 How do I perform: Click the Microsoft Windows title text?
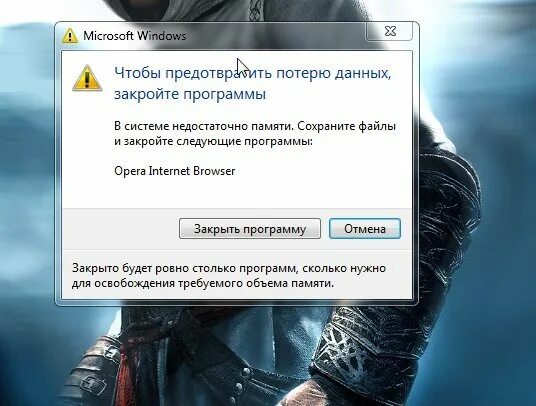pos(135,36)
